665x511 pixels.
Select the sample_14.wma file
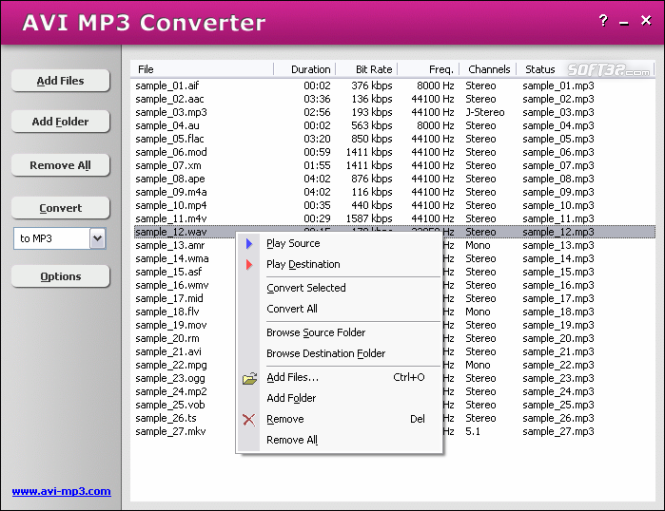click(x=172, y=259)
